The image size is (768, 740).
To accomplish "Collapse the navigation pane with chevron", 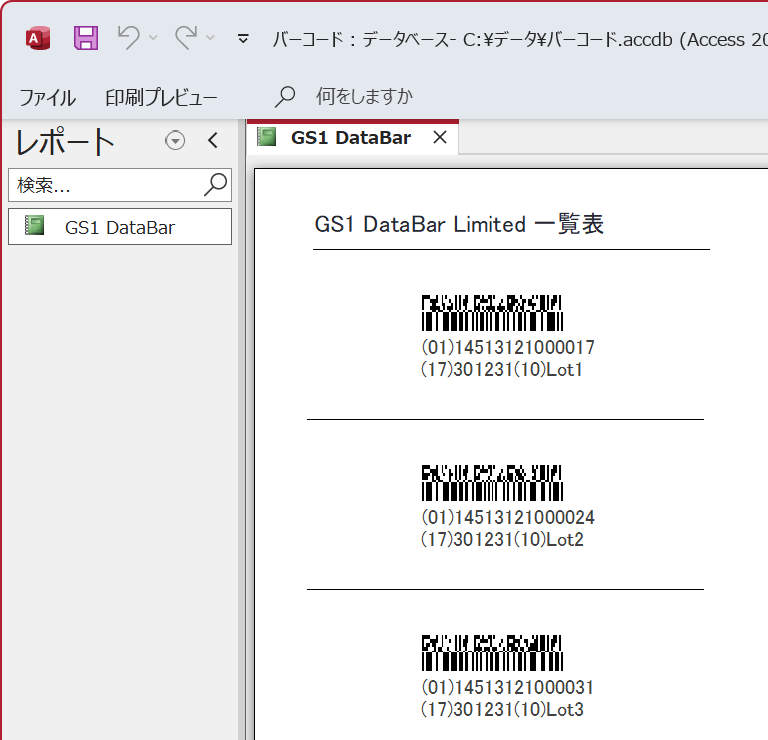I will pyautogui.click(x=213, y=141).
